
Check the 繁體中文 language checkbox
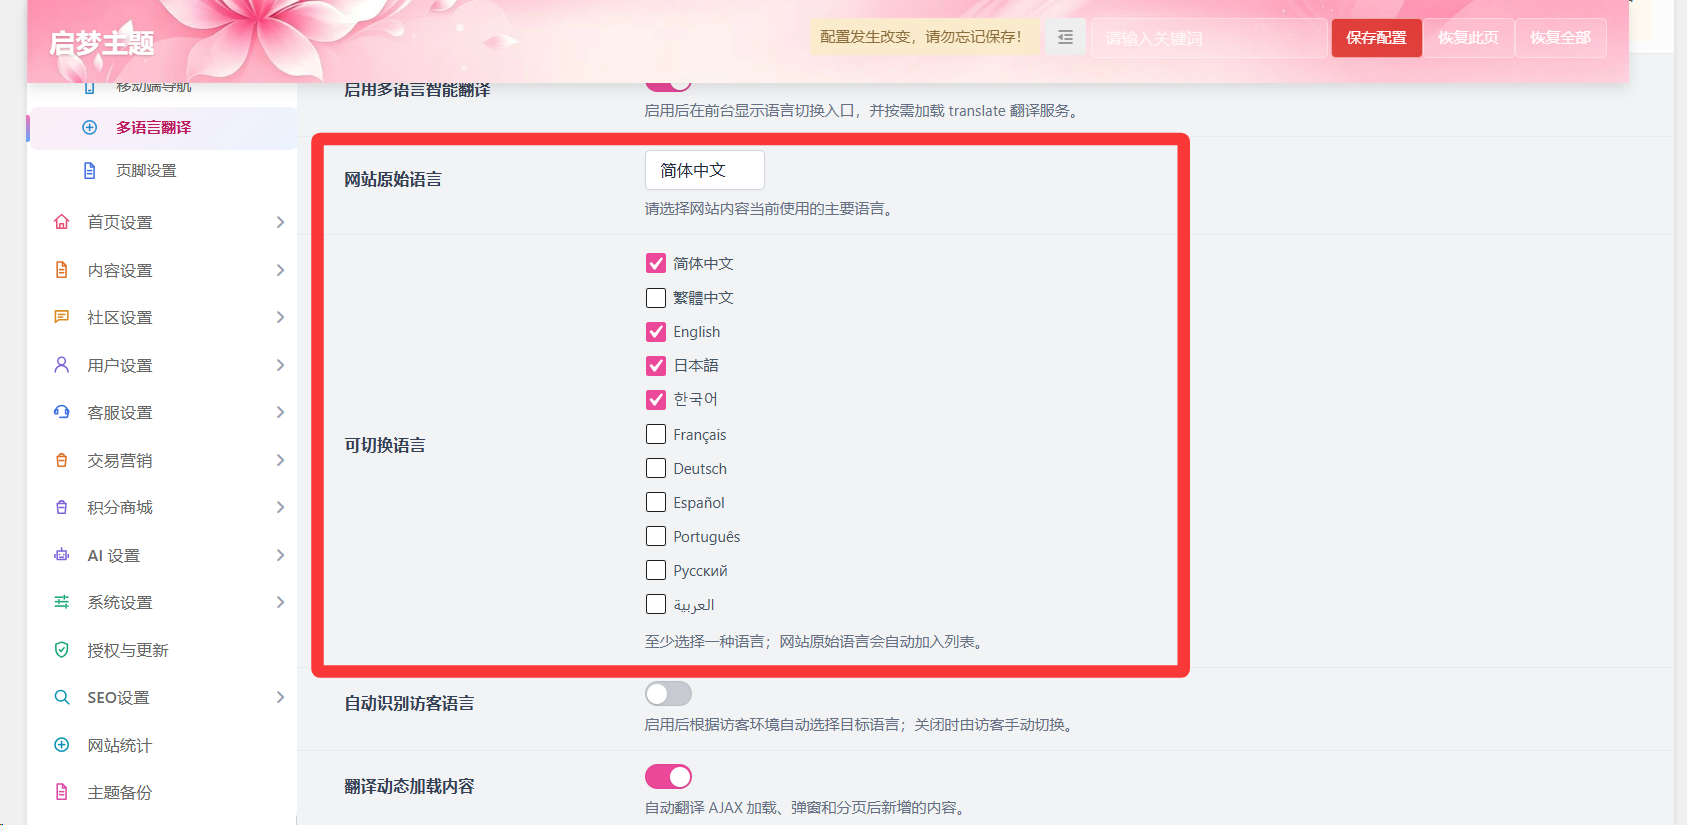[656, 298]
